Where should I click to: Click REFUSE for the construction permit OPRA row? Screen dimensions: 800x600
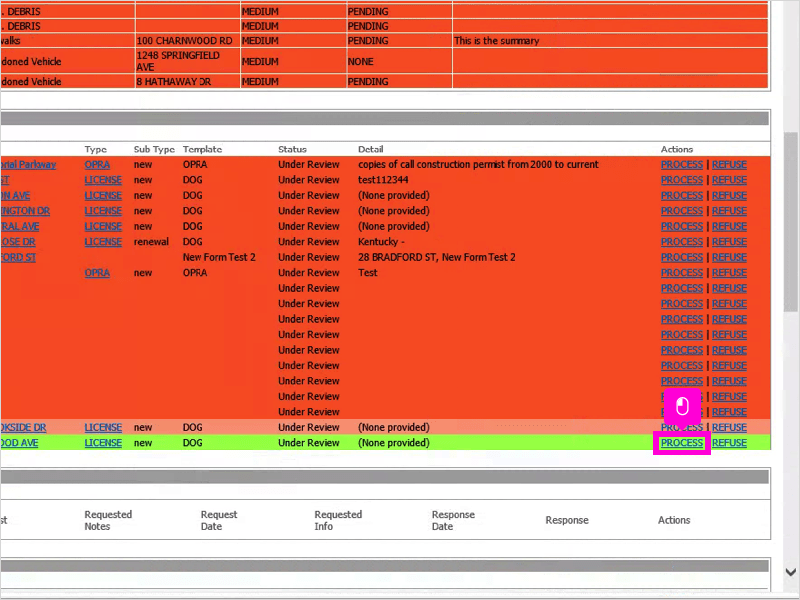[729, 165]
